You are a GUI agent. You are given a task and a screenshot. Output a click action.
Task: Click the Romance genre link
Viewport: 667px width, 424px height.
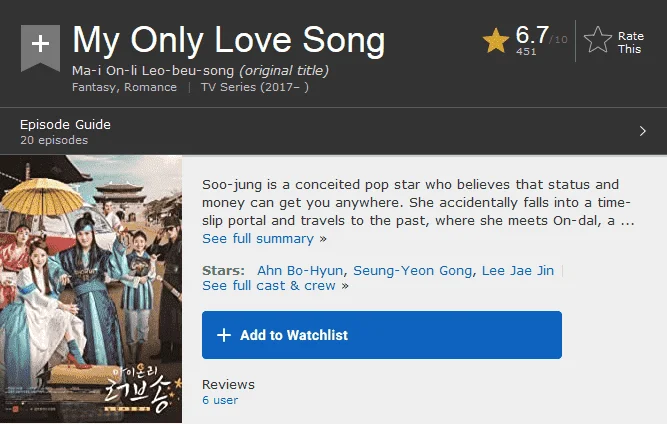[x=151, y=87]
